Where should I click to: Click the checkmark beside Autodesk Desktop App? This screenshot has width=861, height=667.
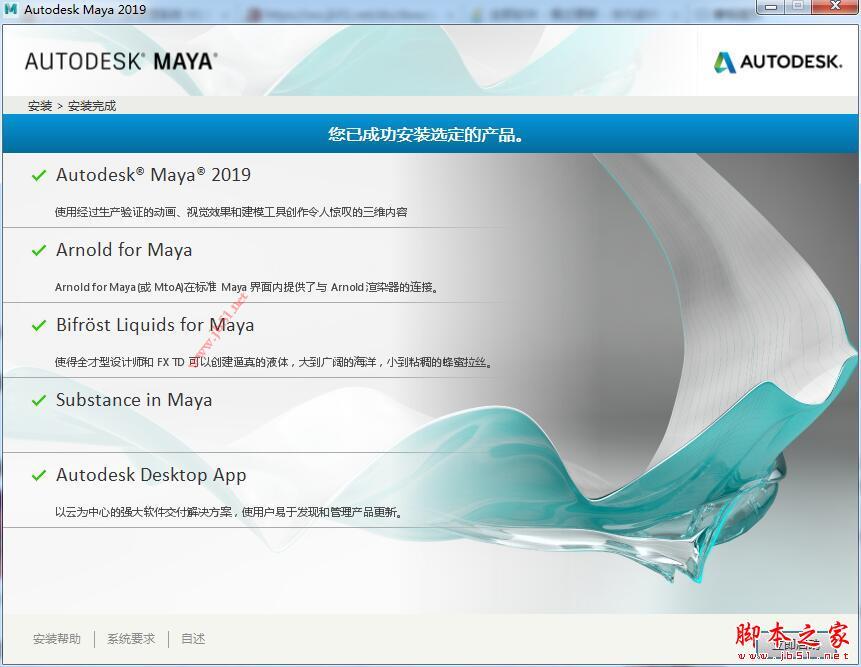point(39,475)
